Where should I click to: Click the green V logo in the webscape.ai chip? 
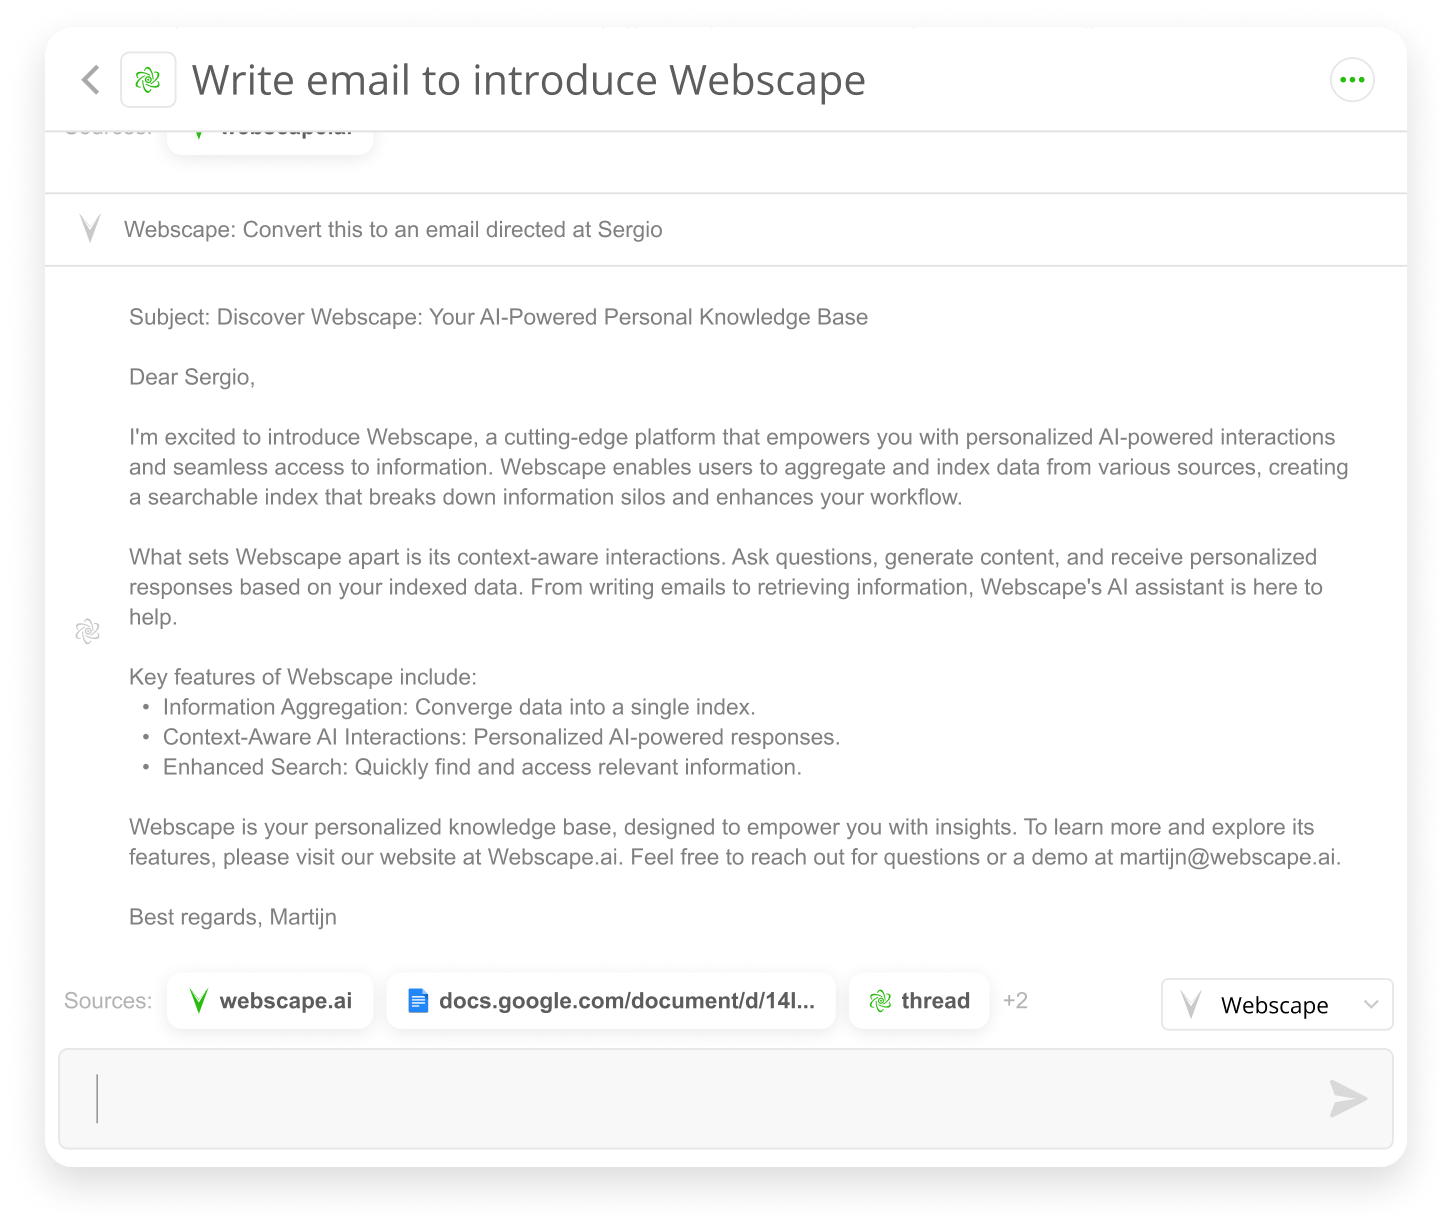(199, 1001)
